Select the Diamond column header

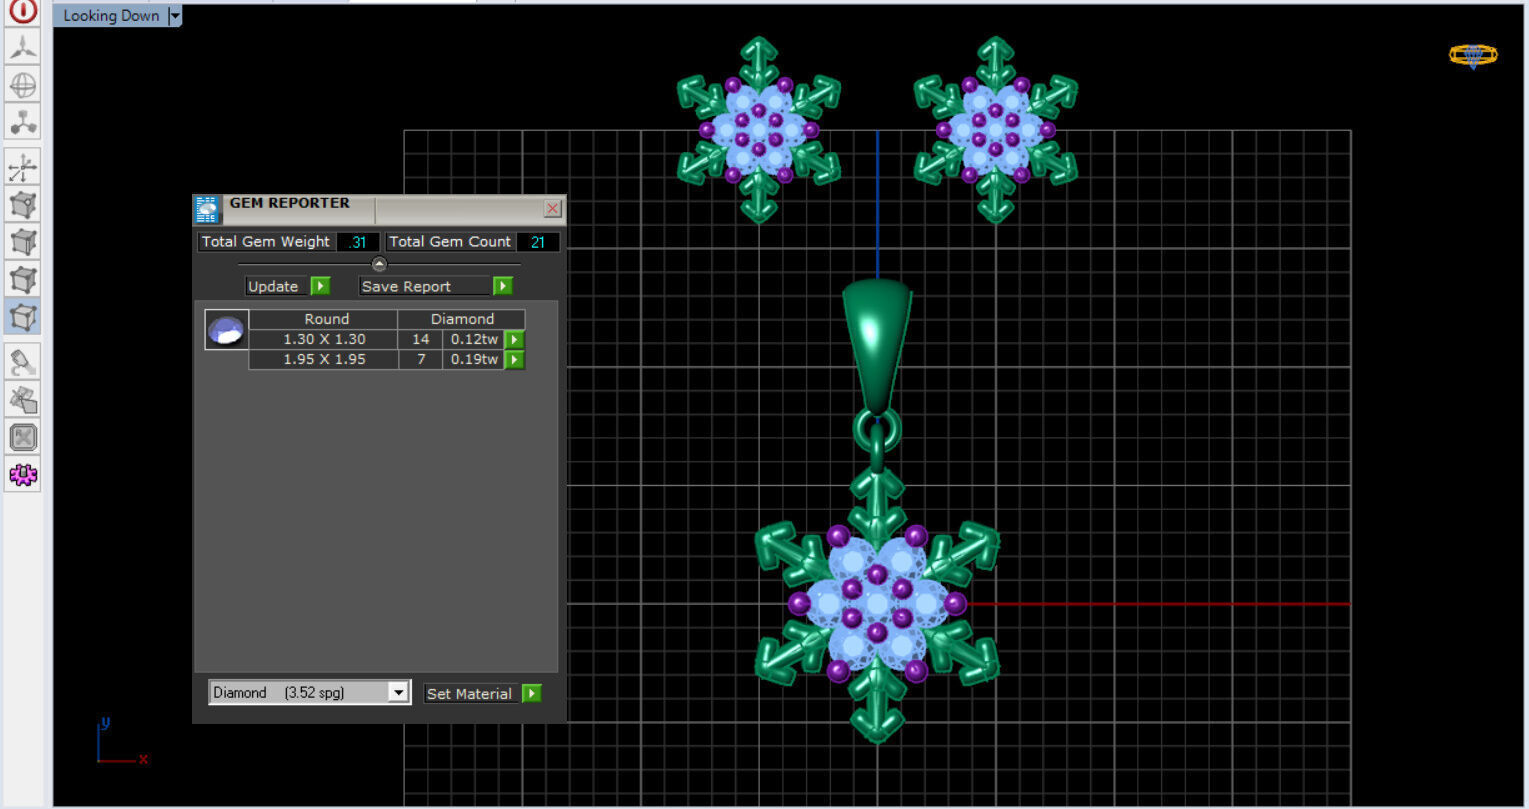462,319
